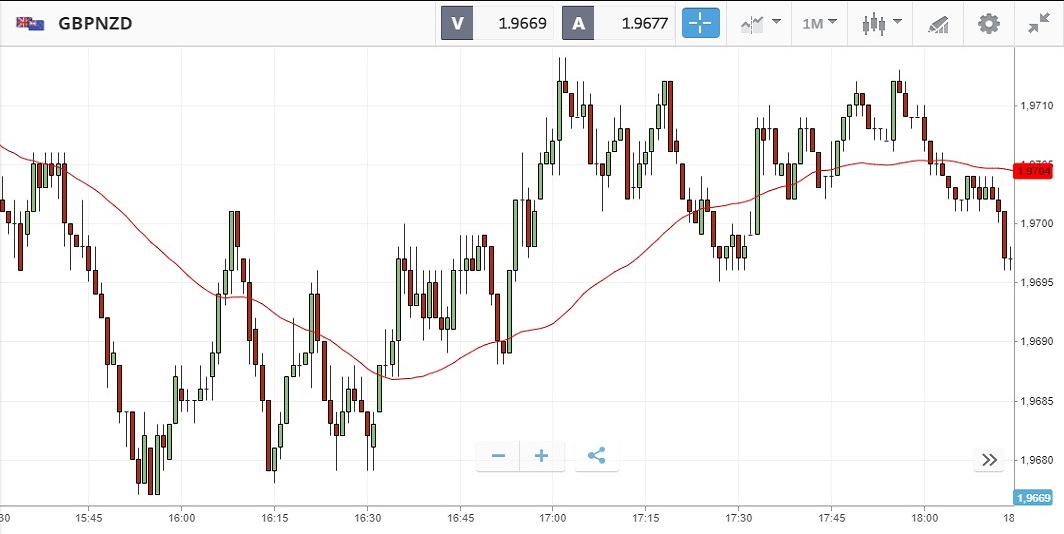Click the New Zealand flag icon
Image resolution: width=1064 pixels, height=534 pixels.
(x=30, y=23)
